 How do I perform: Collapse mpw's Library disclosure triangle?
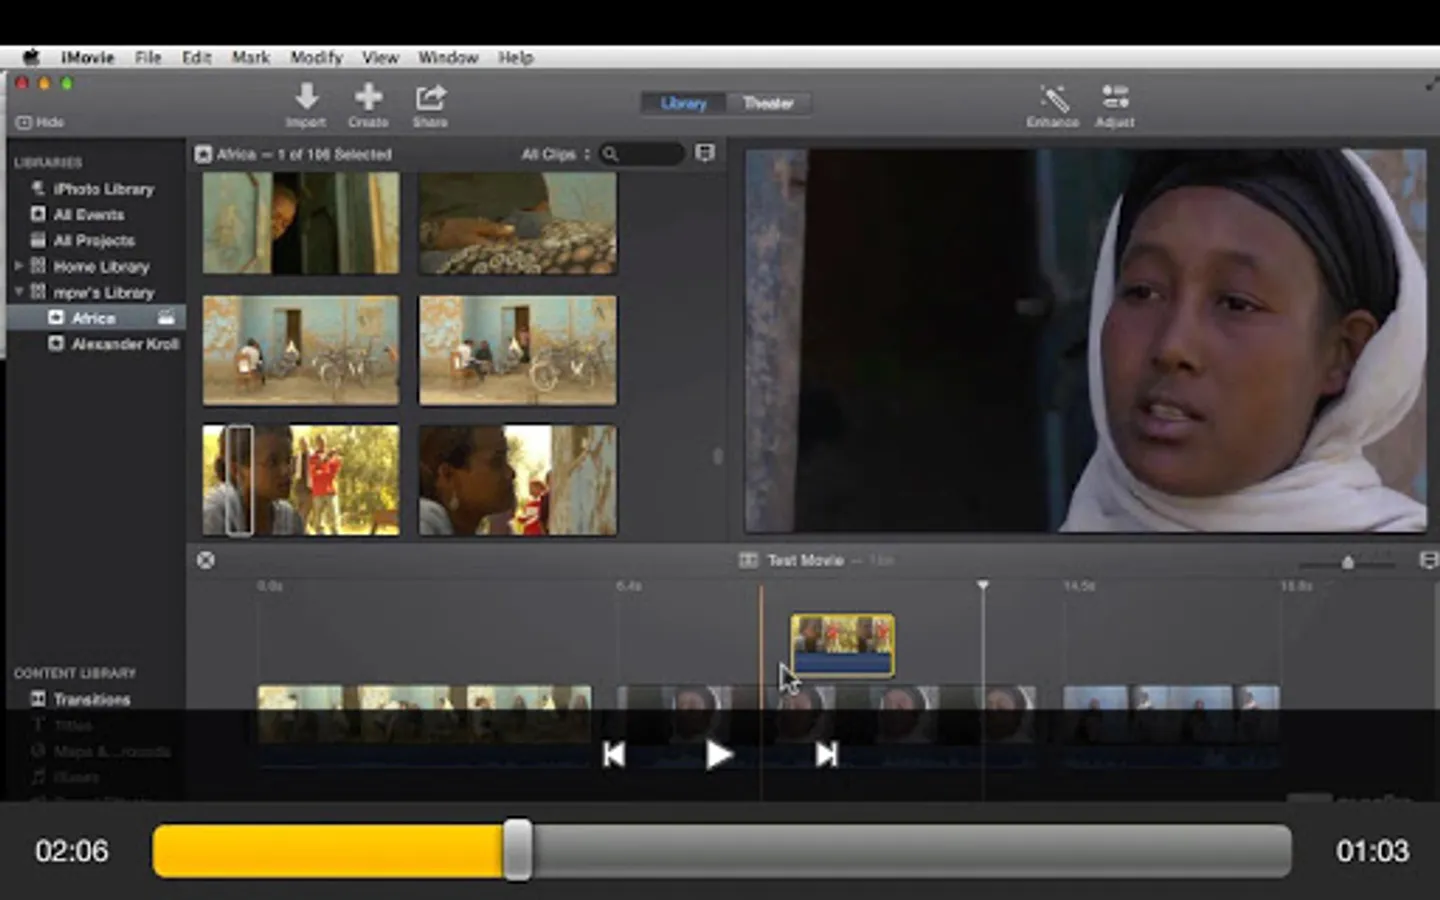coord(18,292)
